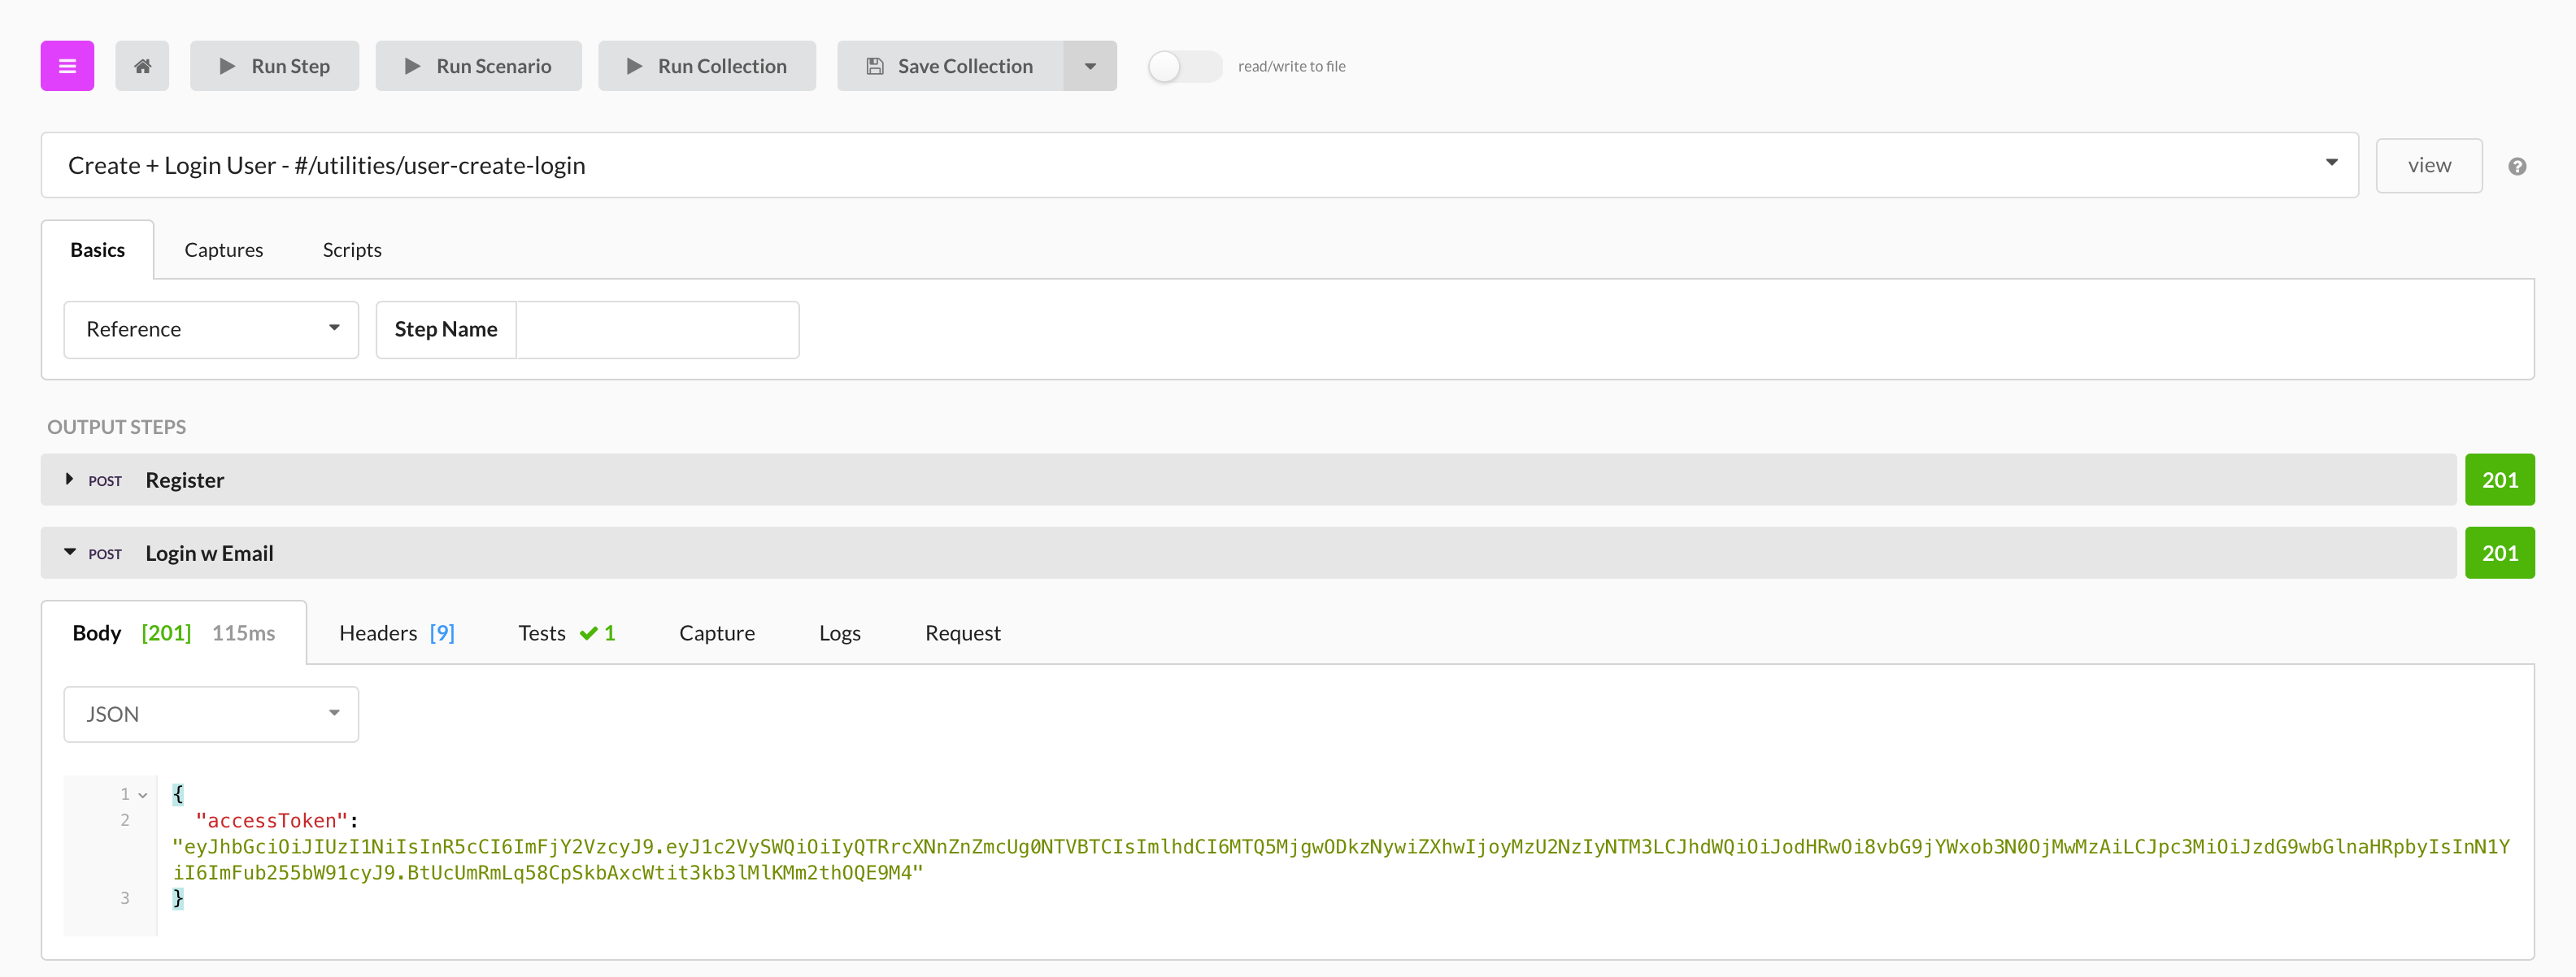Toggle read/write to file switch
Image resolution: width=2576 pixels, height=977 pixels.
coord(1183,66)
